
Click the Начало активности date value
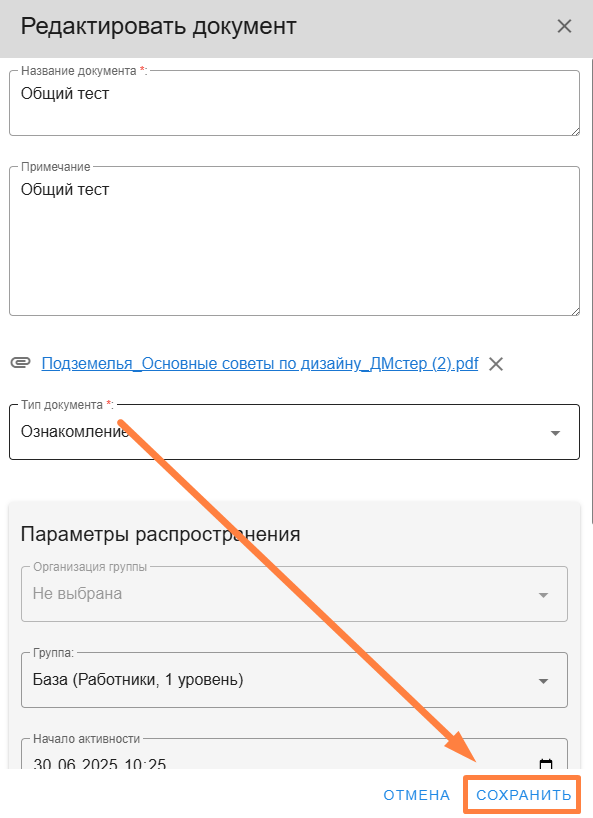pos(100,764)
